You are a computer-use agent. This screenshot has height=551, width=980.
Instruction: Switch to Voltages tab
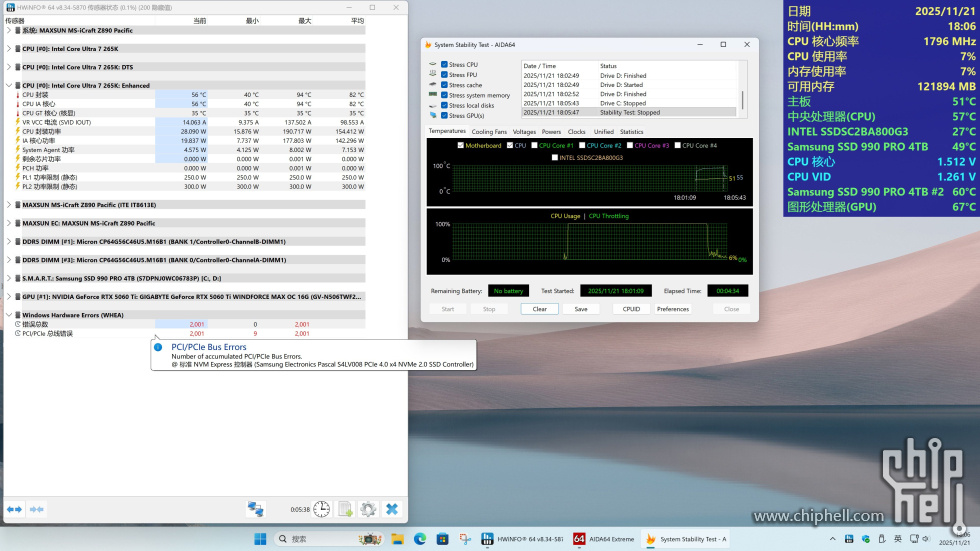[x=524, y=132]
